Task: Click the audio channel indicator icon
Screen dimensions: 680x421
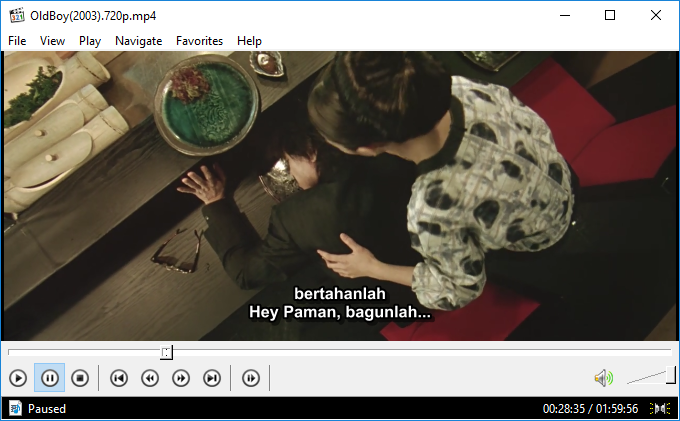Action: click(660, 408)
